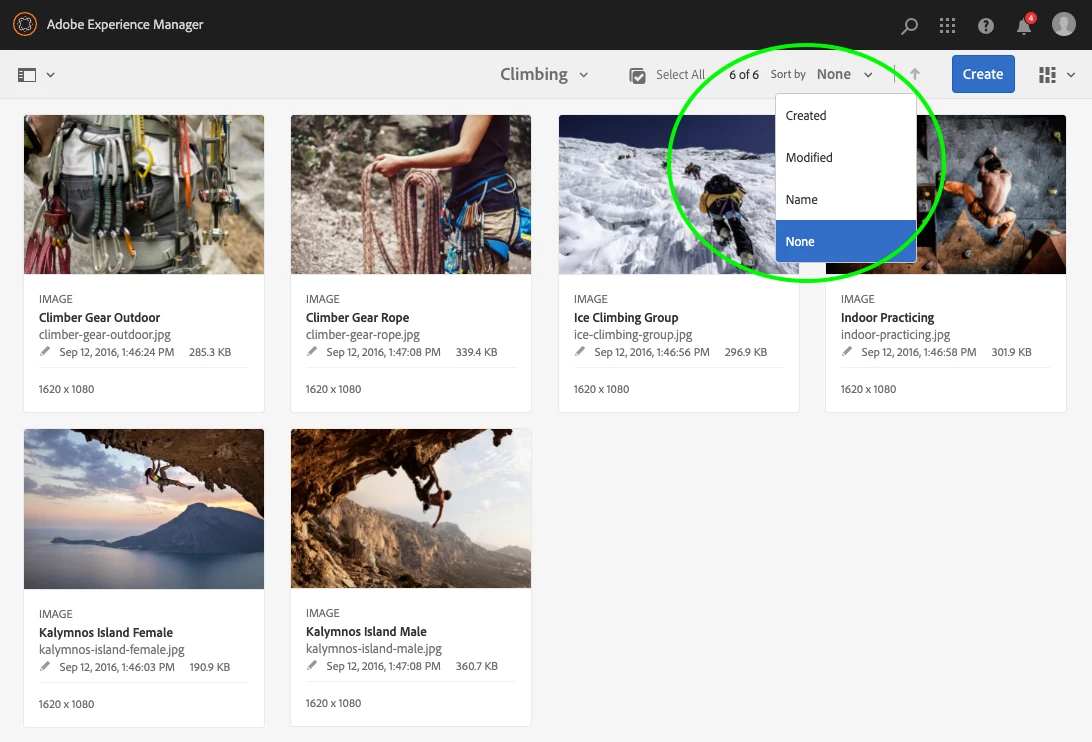
Task: Click the filename kalymnos-island-male.jpg
Action: 374,649
